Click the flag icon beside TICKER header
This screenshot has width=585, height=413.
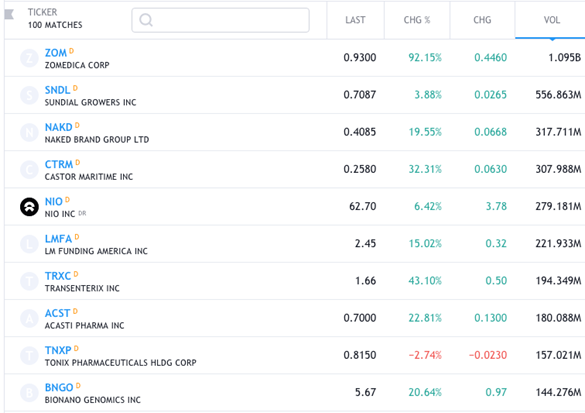coord(9,15)
